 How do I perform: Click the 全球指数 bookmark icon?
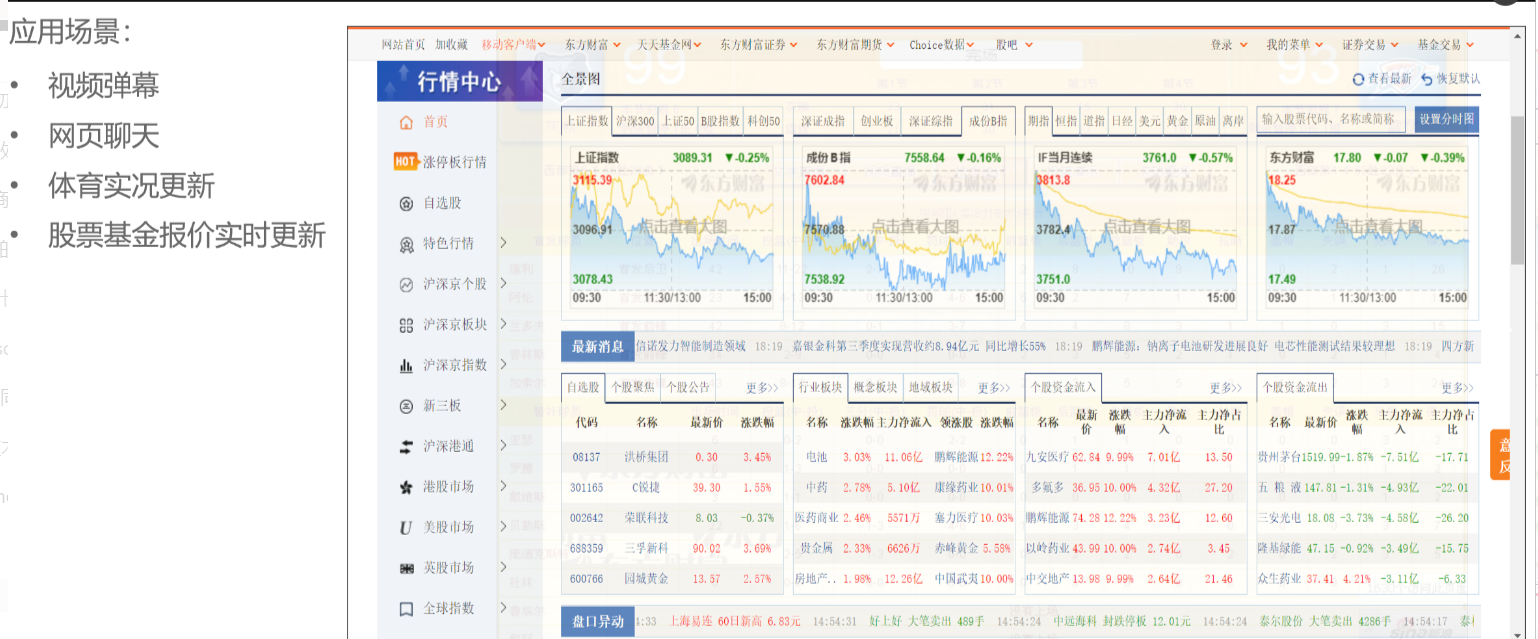click(x=406, y=609)
